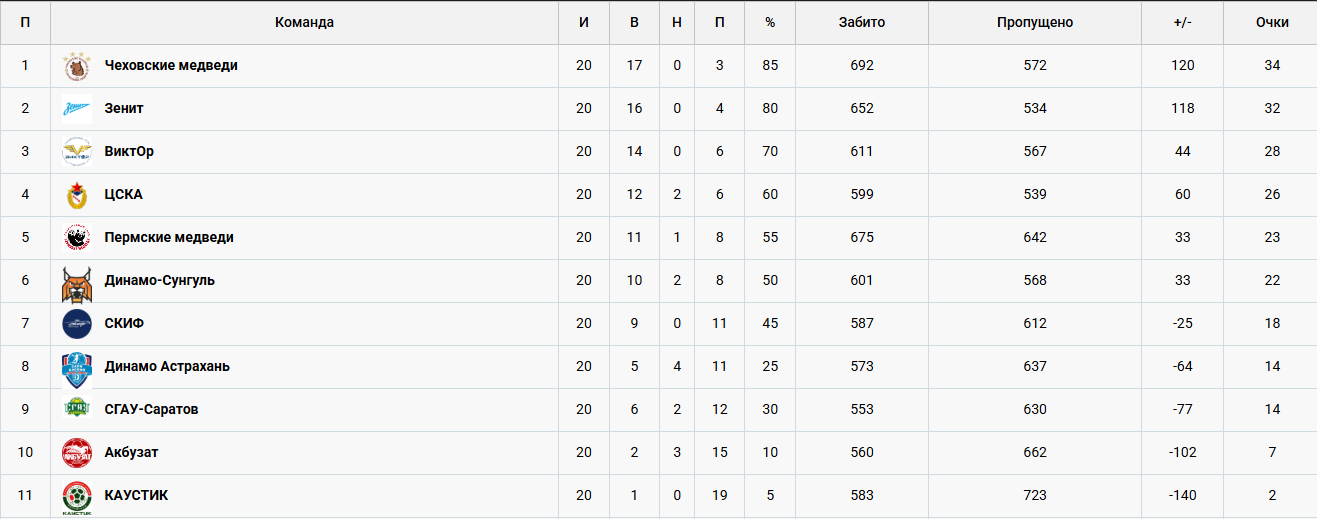Image resolution: width=1317 pixels, height=519 pixels.
Task: Click the Пропущено column header
Action: [1034, 22]
